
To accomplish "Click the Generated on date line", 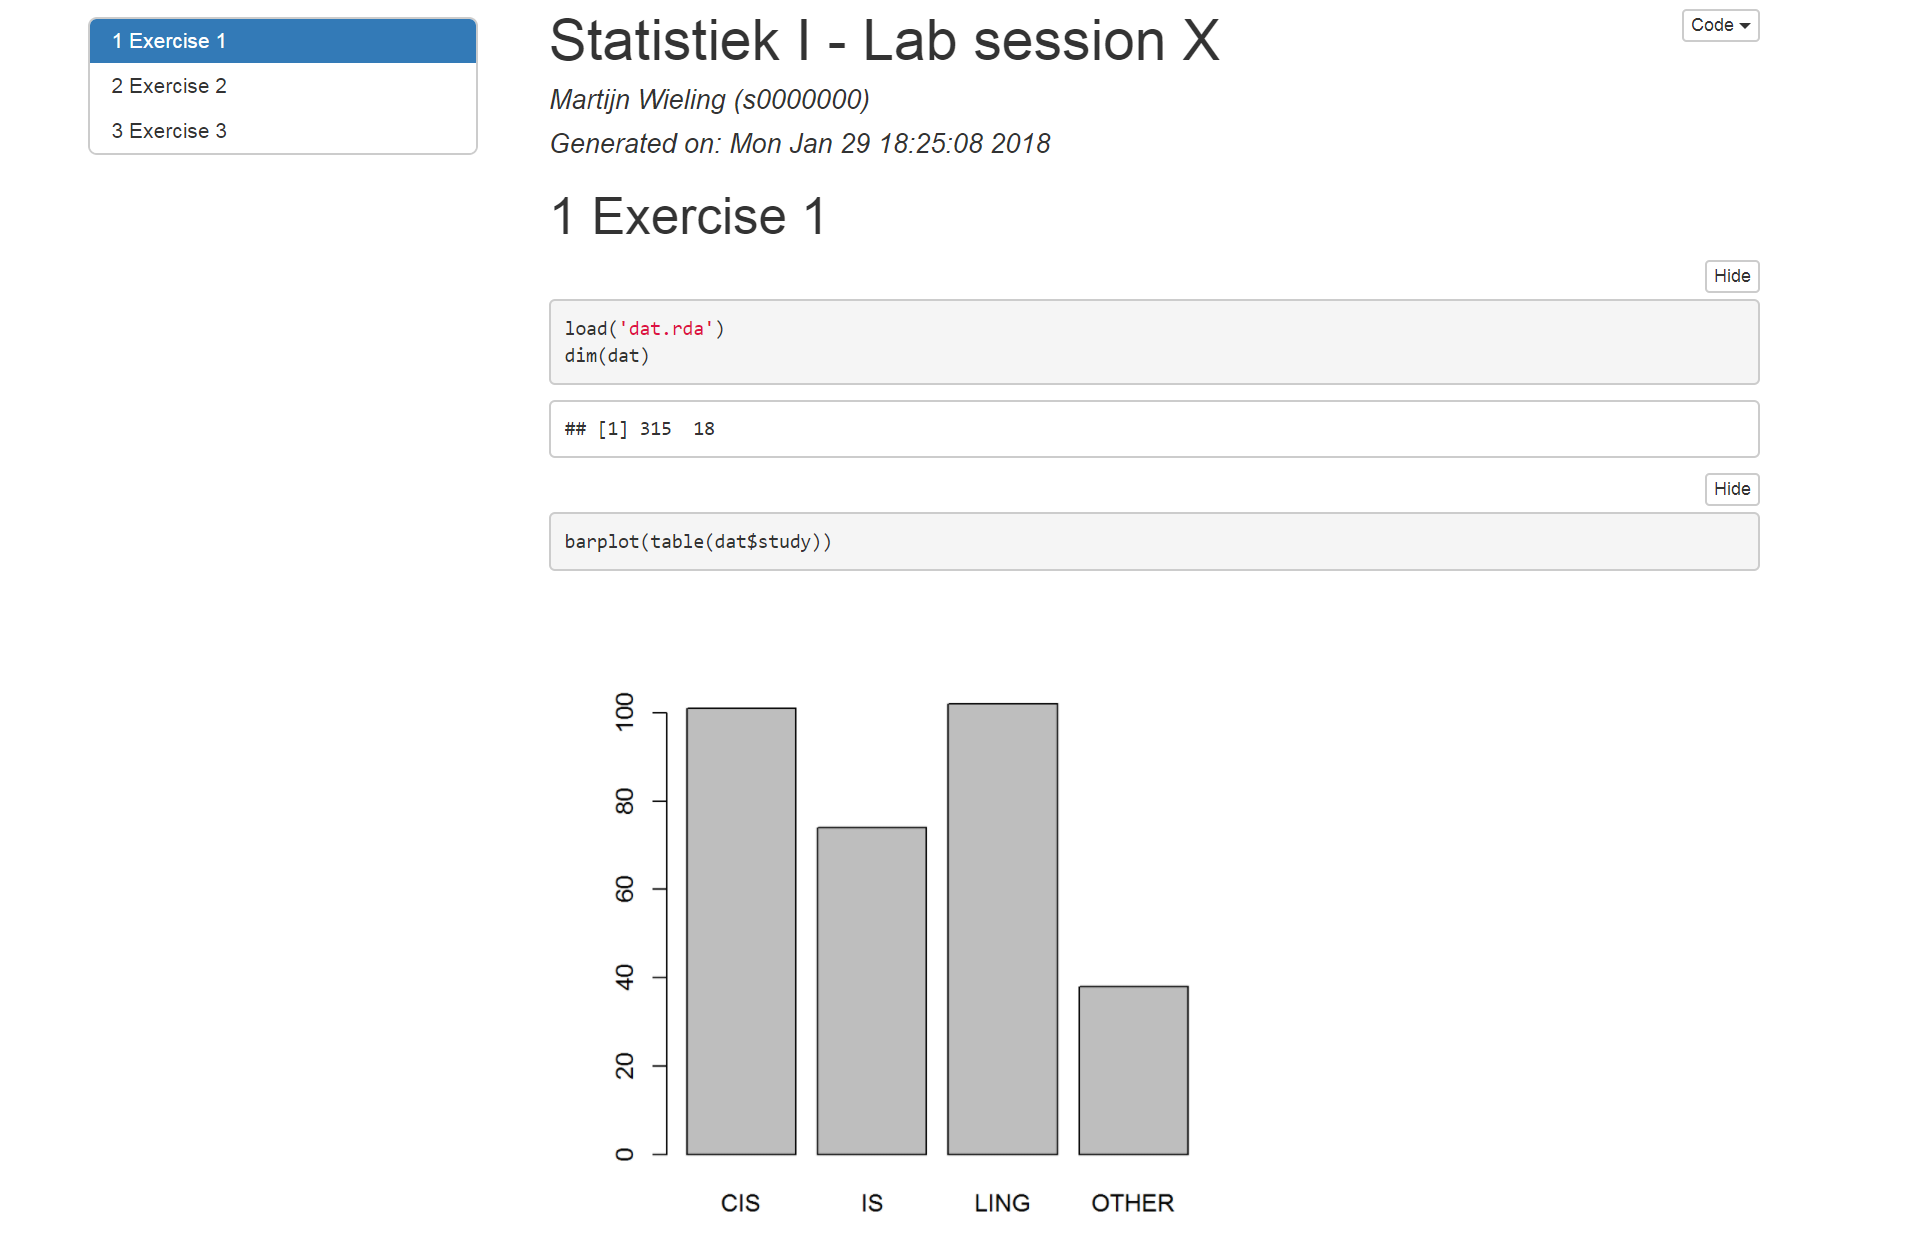I will pos(800,144).
